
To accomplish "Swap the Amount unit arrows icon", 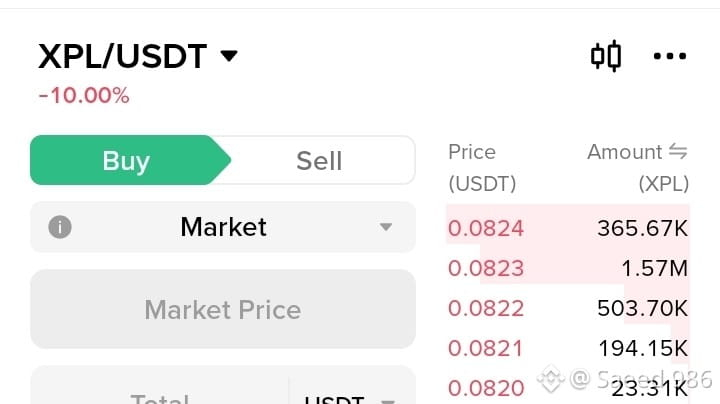I will click(x=678, y=152).
